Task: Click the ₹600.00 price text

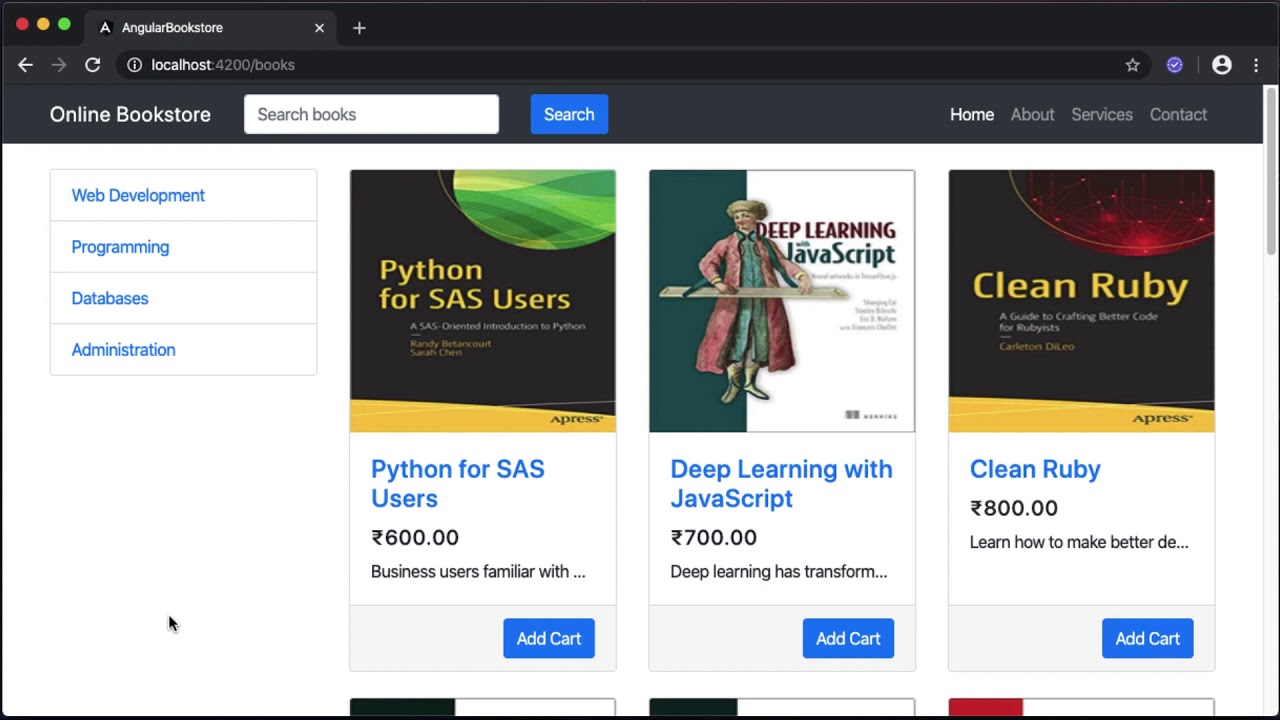Action: [415, 538]
